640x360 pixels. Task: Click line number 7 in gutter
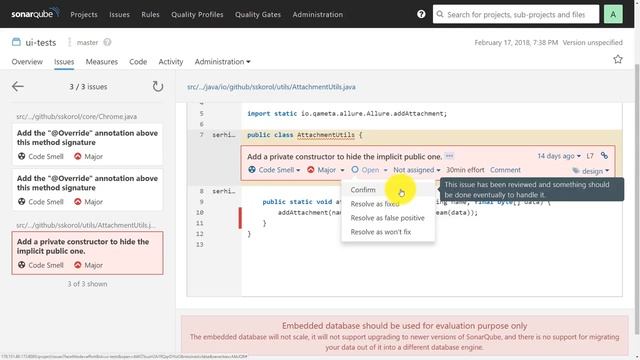pos(201,135)
